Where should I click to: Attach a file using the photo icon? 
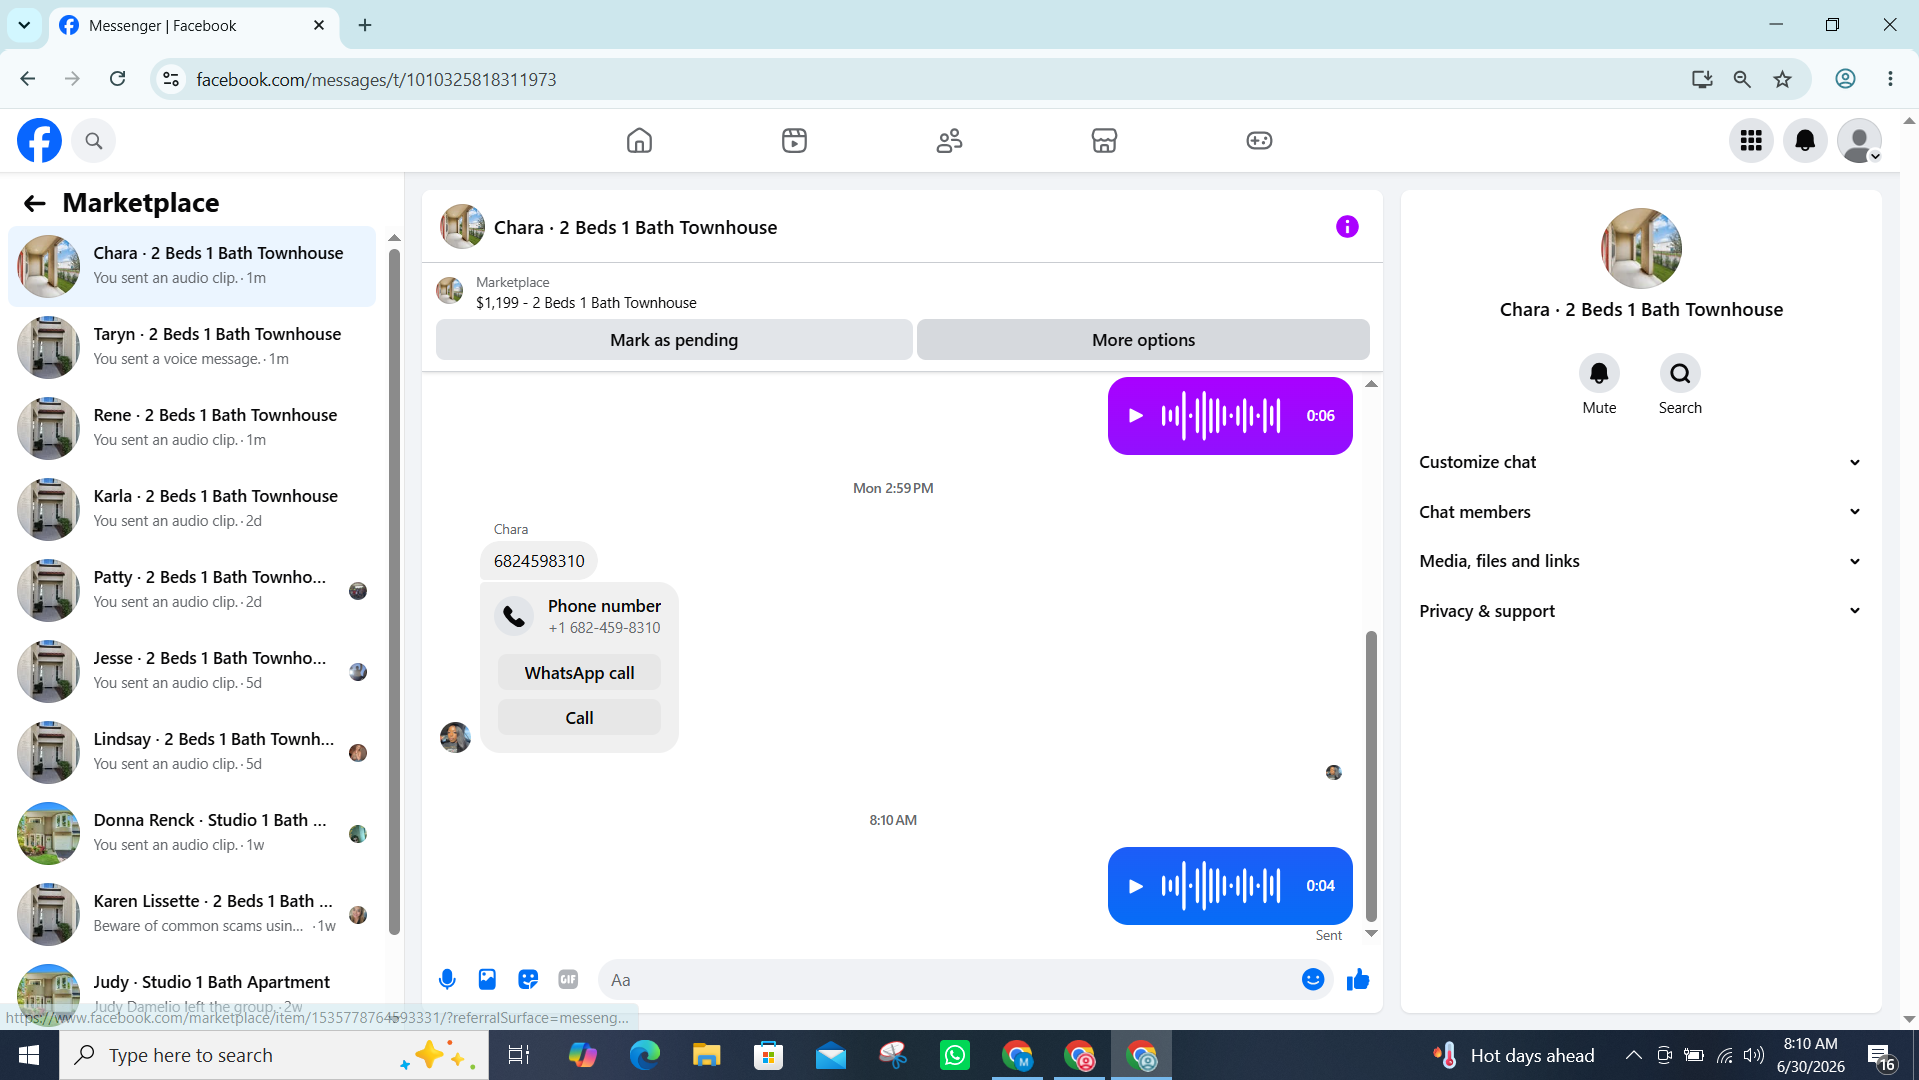tap(487, 980)
